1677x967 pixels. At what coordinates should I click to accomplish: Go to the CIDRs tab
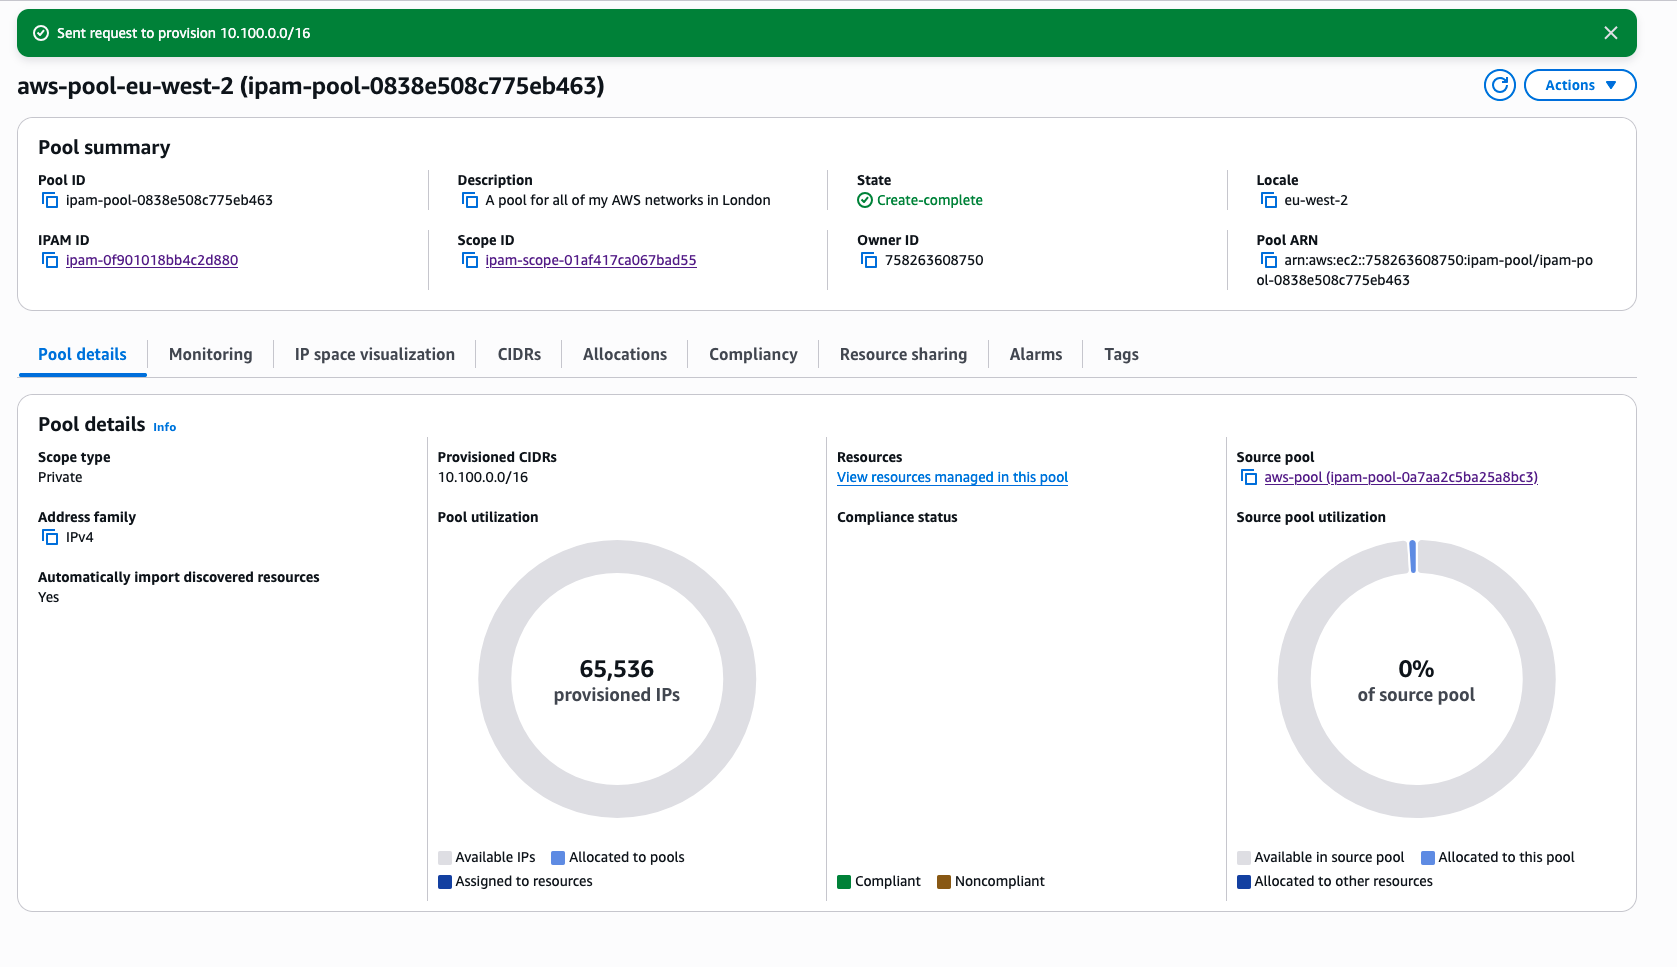pyautogui.click(x=519, y=355)
